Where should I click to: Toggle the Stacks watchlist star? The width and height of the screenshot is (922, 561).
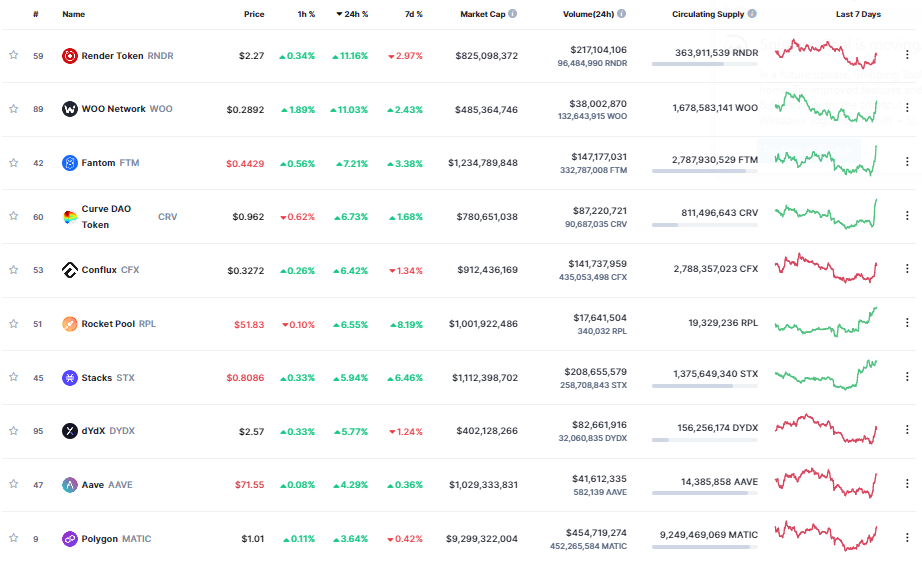click(x=14, y=377)
